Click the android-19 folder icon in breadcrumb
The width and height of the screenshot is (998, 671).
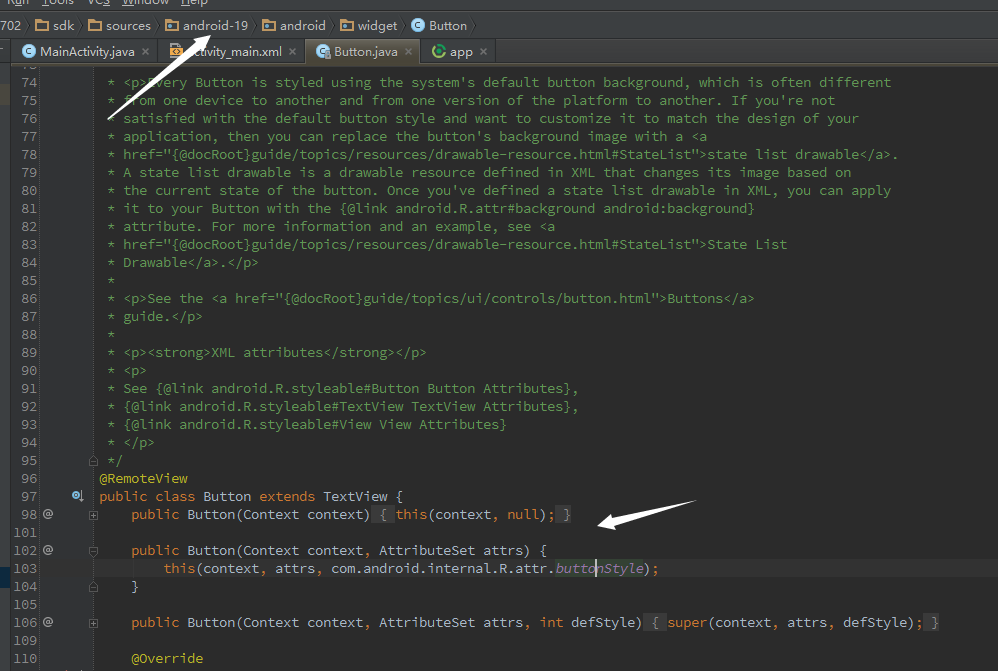click(x=173, y=25)
